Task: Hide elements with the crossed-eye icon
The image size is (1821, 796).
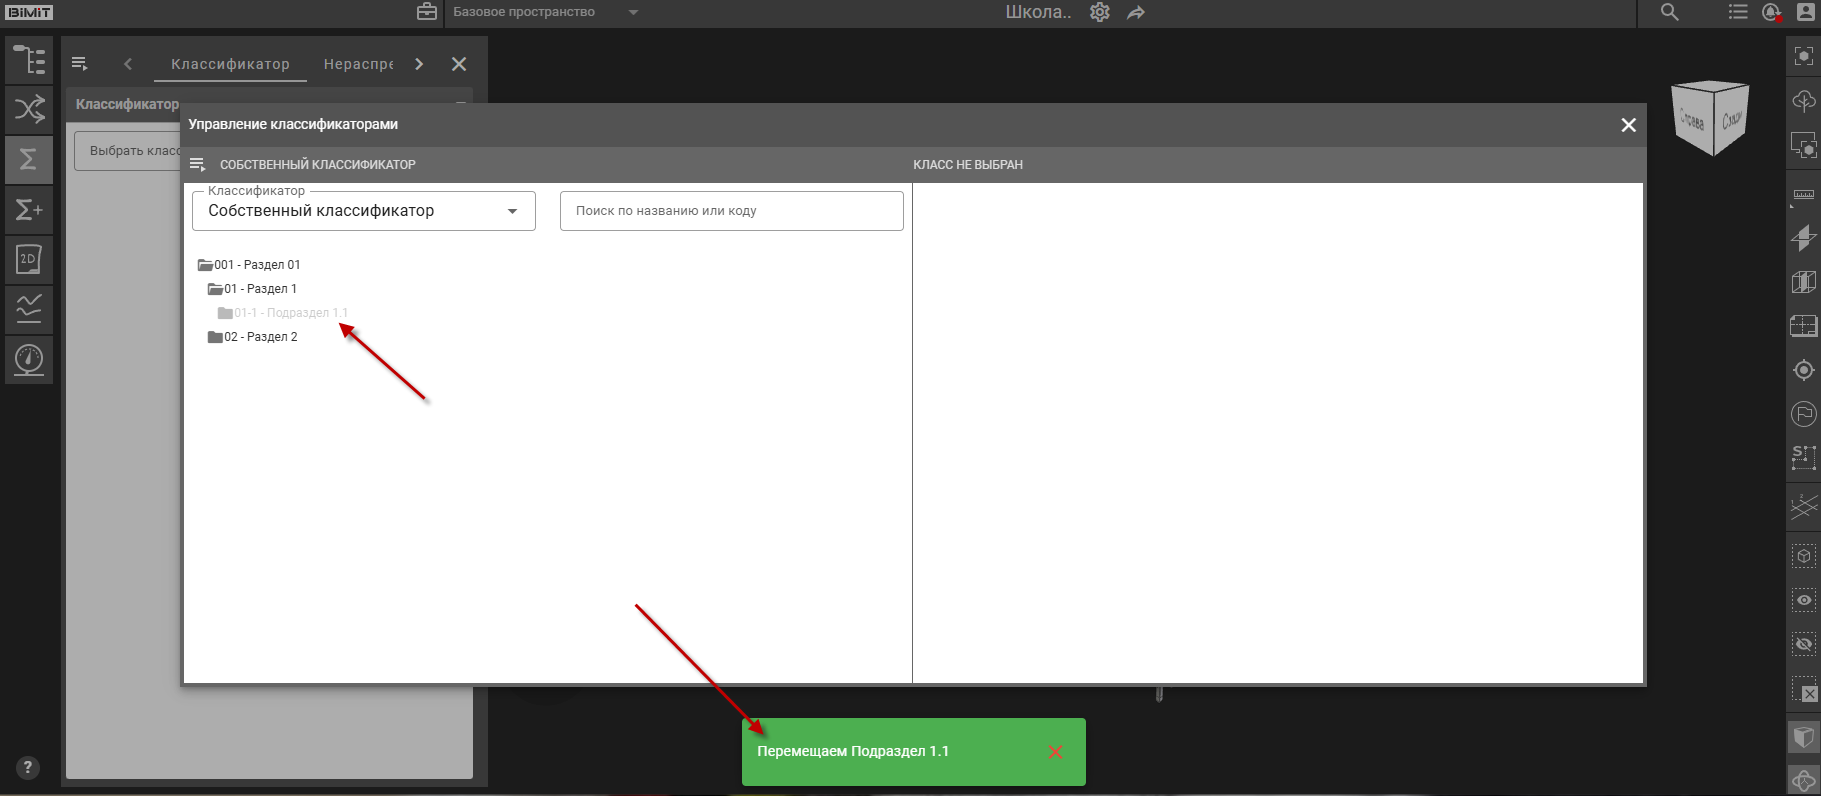Action: (x=1803, y=645)
